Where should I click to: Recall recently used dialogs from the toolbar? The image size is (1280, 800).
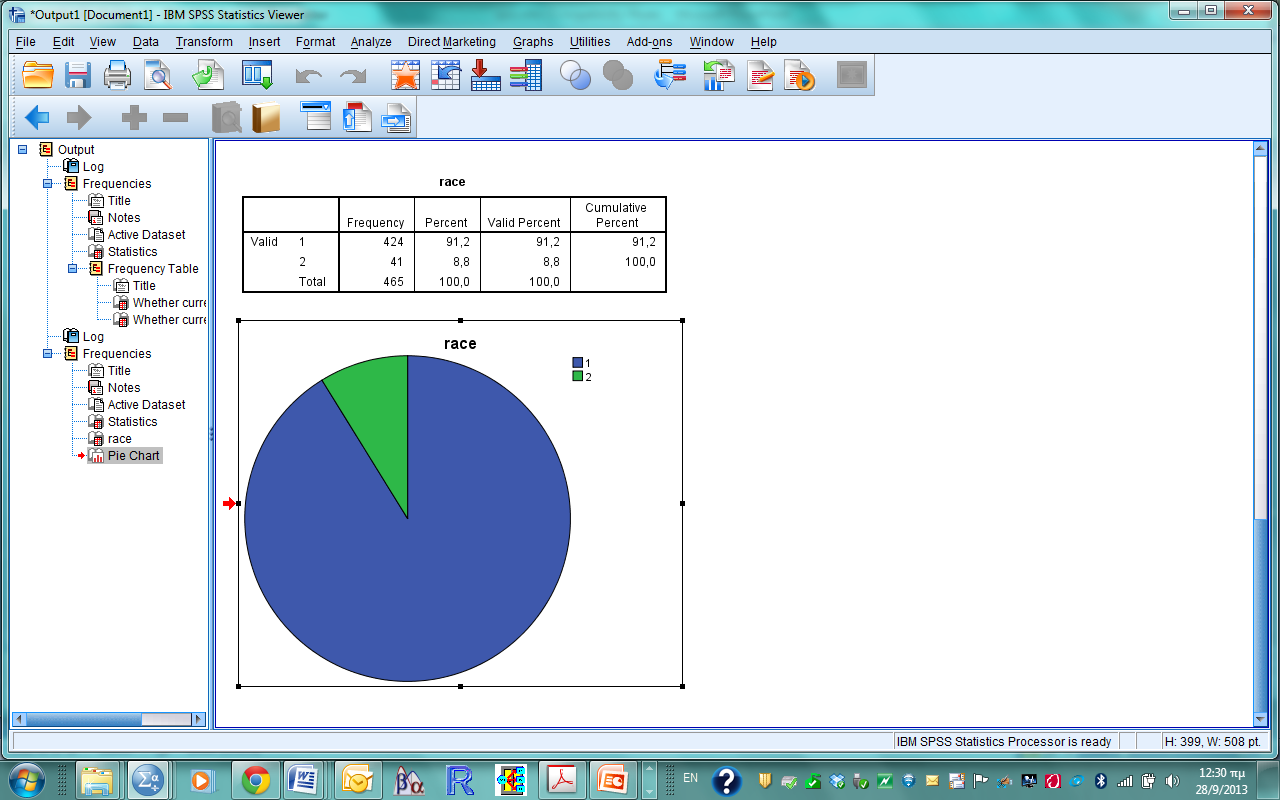257,75
